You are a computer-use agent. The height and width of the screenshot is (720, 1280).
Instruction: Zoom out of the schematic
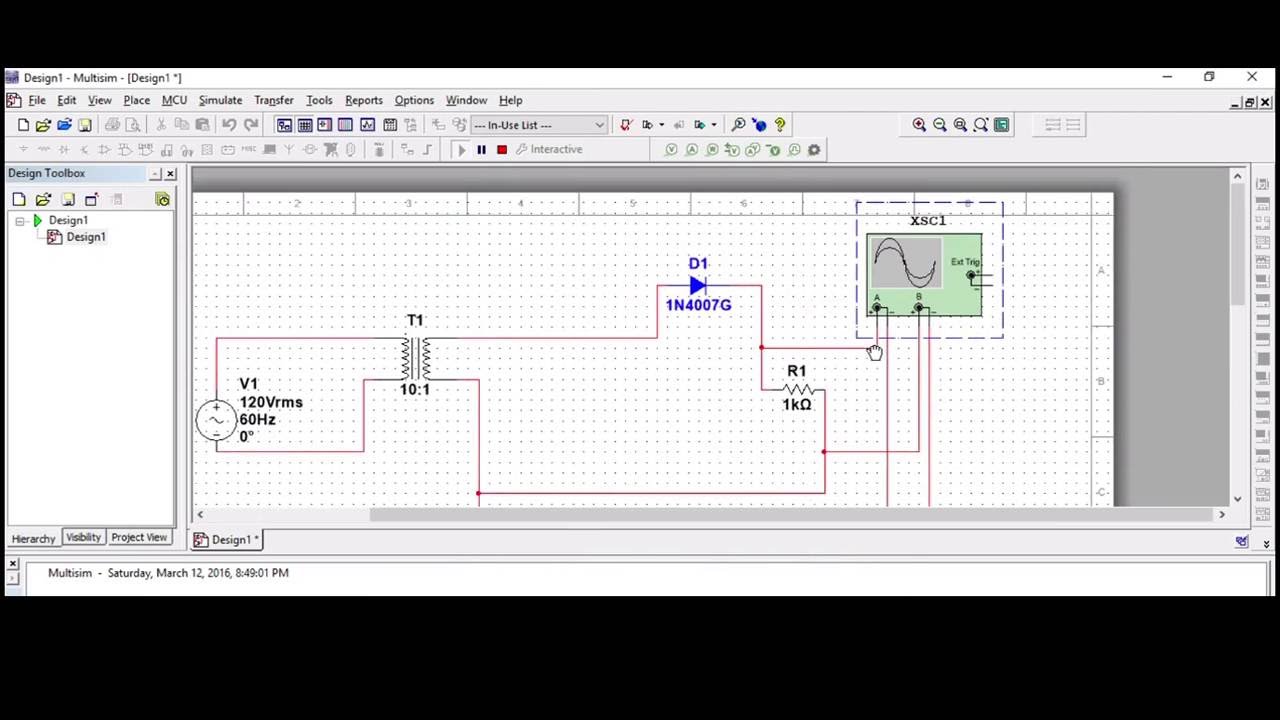click(940, 125)
